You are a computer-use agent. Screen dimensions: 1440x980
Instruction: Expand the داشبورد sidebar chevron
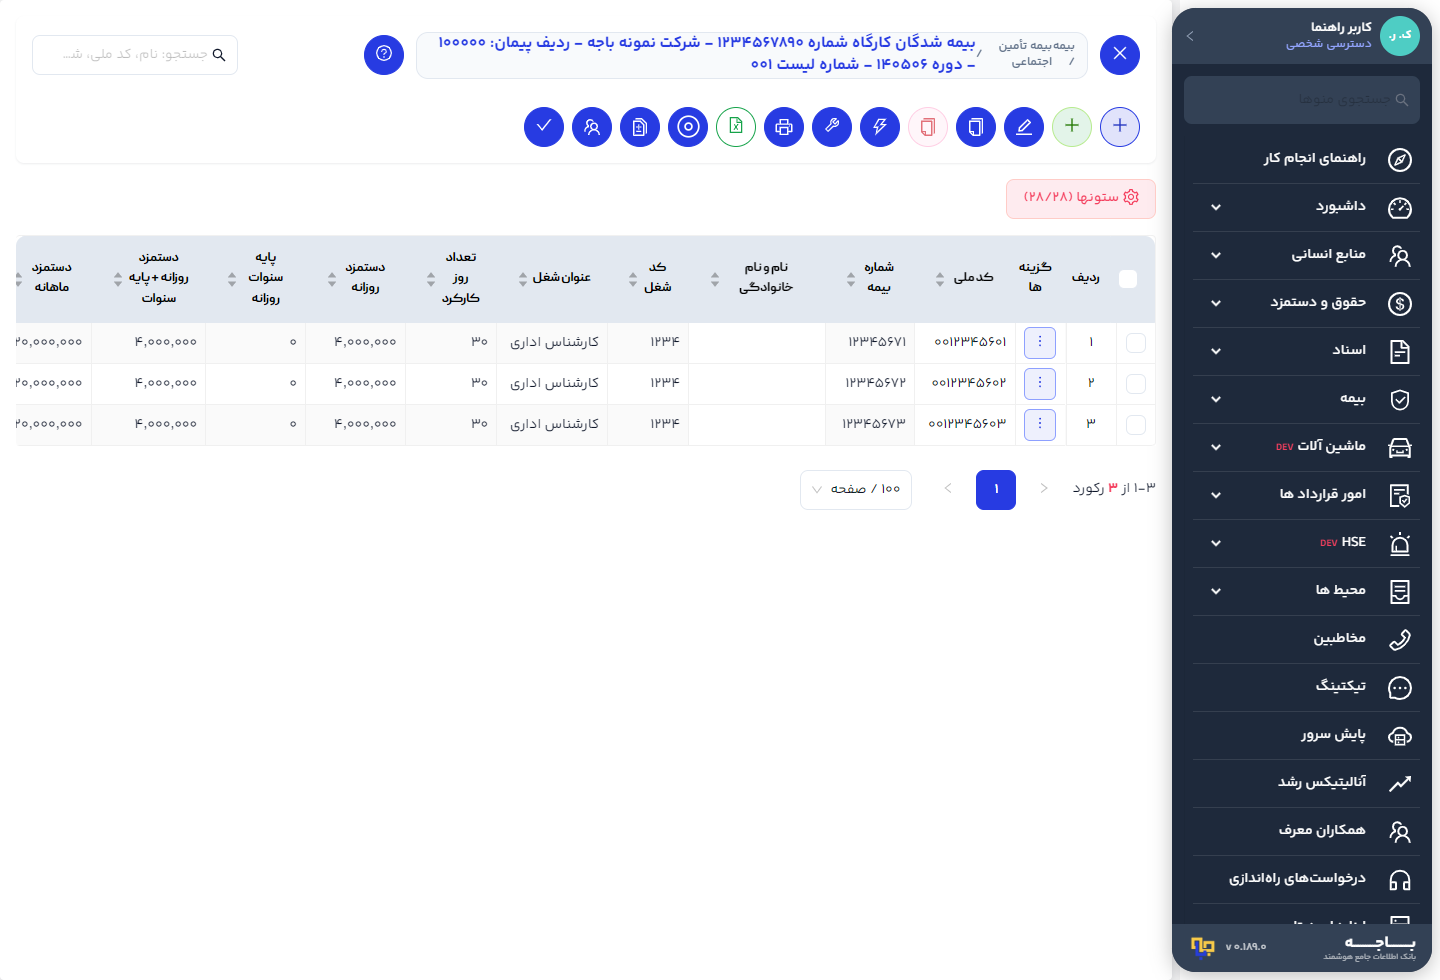point(1216,207)
